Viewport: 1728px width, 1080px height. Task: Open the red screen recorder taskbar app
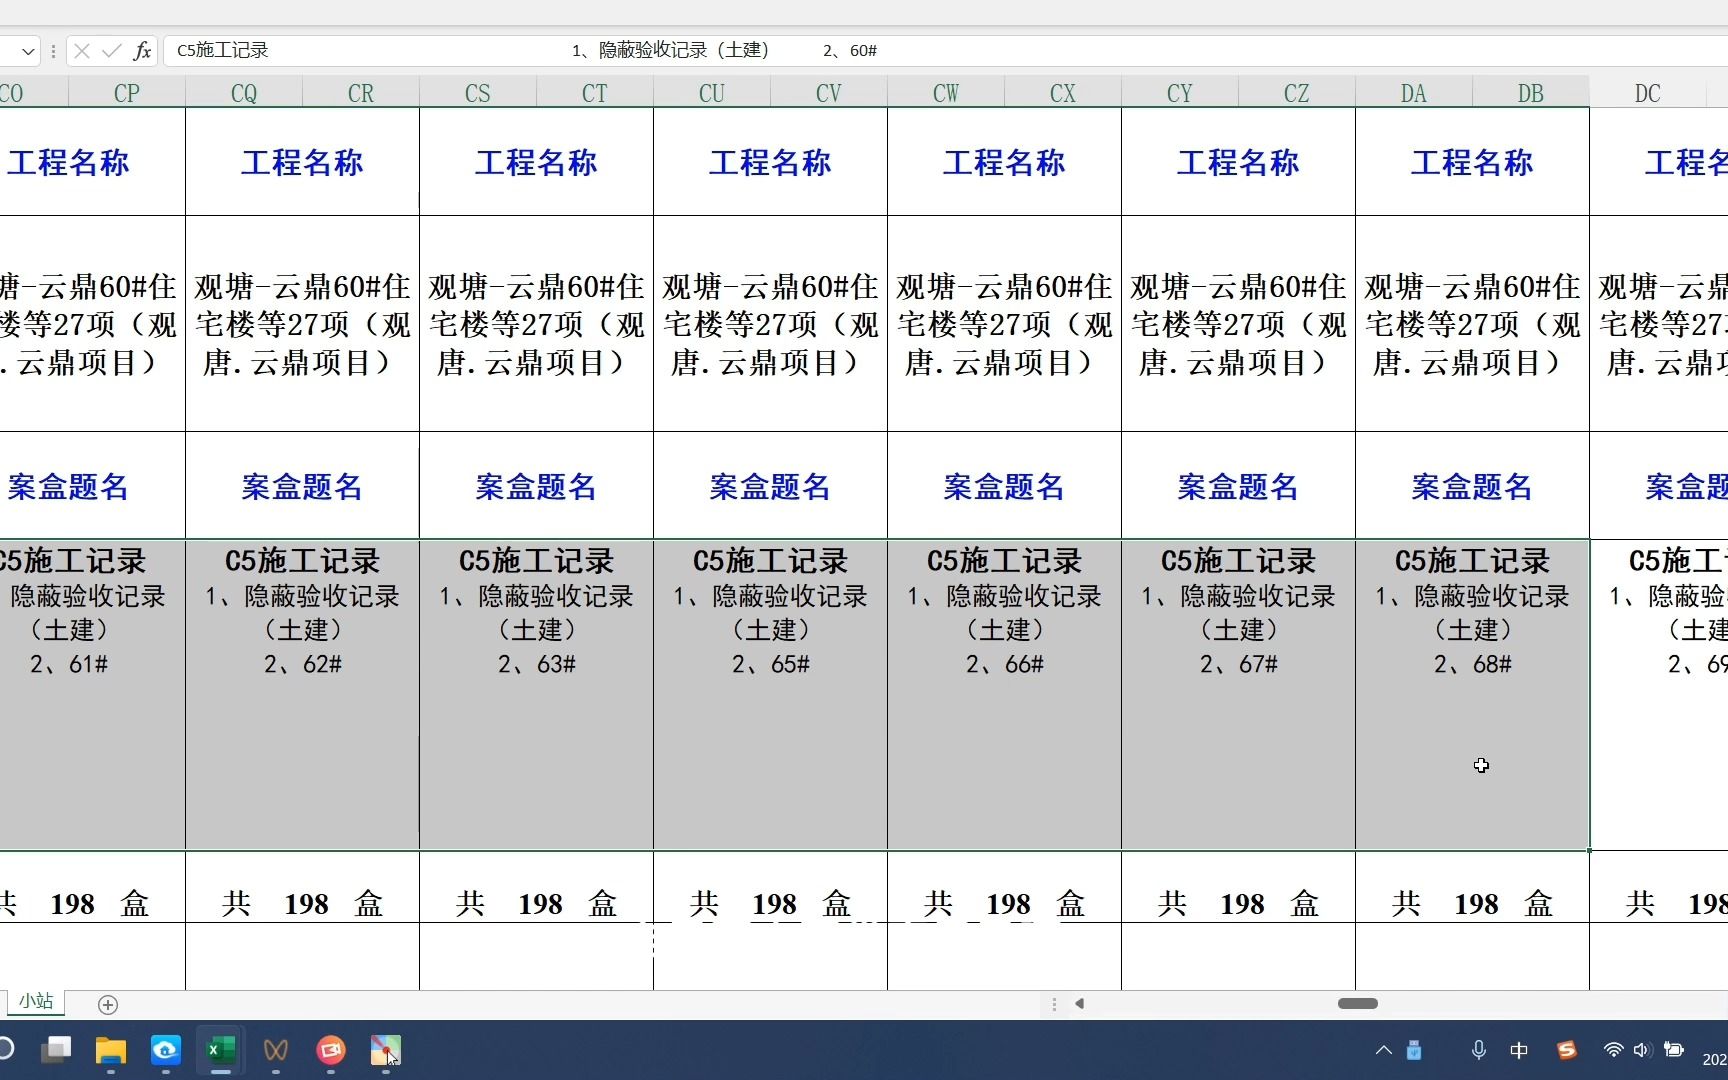click(331, 1050)
